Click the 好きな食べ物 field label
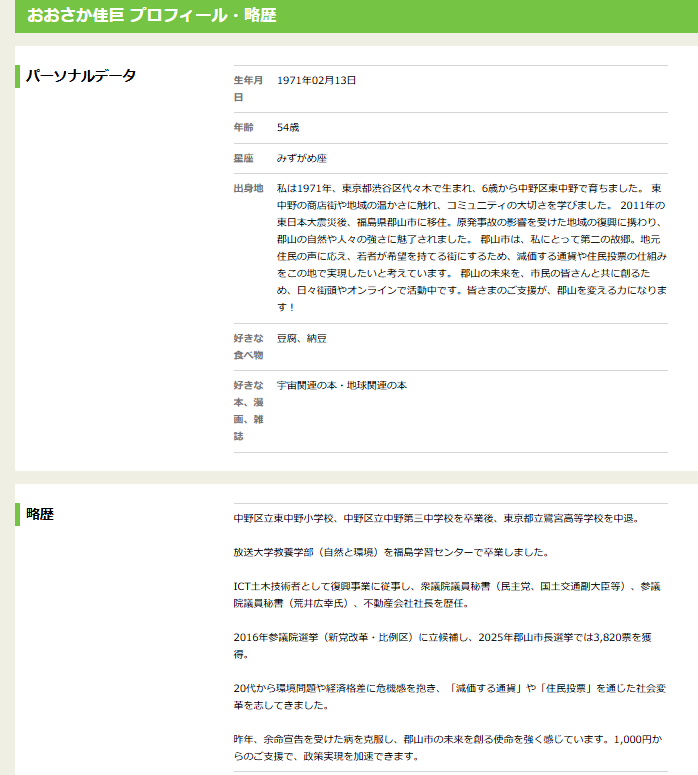 pyautogui.click(x=247, y=346)
